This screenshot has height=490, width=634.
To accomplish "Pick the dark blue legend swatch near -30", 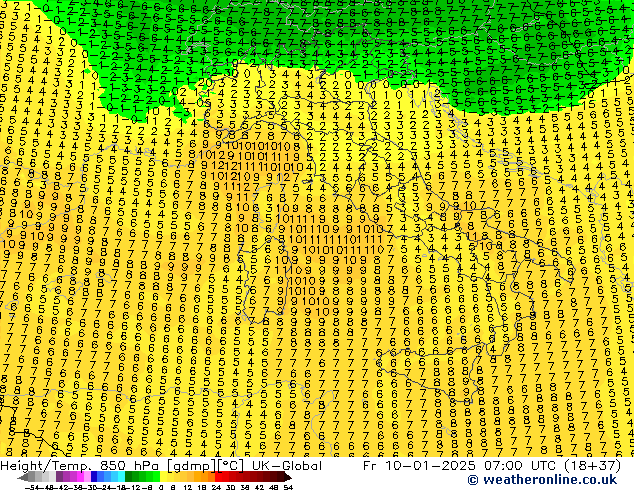I will [x=94, y=477].
